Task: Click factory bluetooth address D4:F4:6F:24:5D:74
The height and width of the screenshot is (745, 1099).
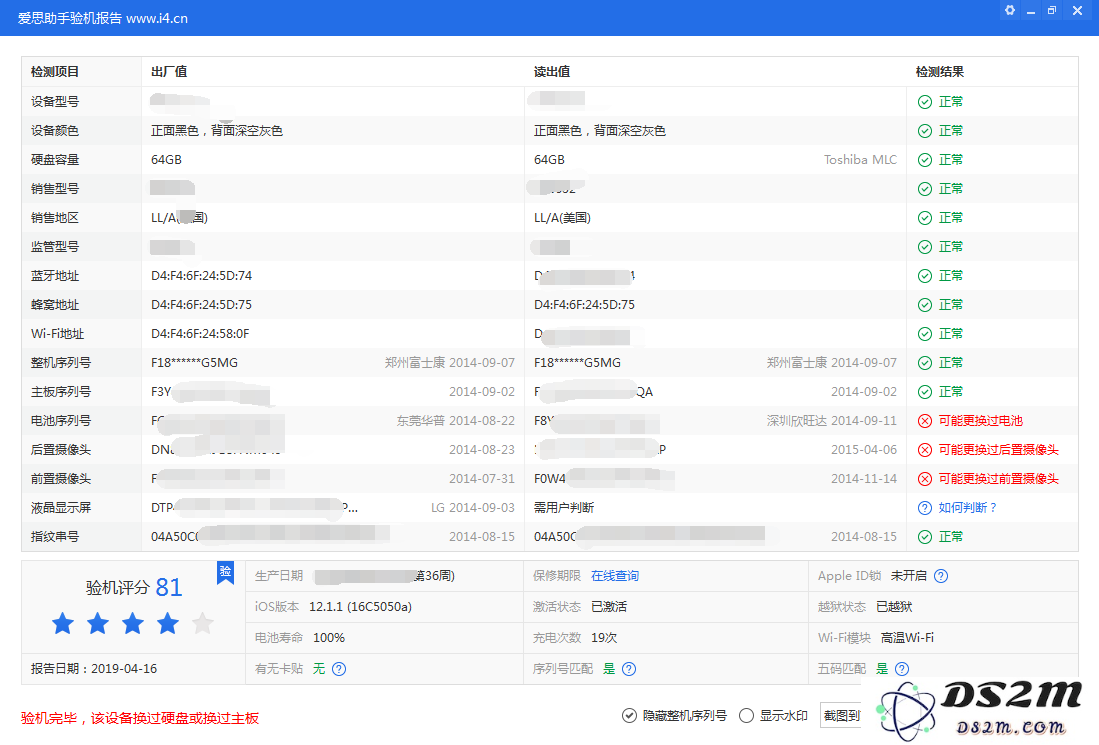Action: point(201,276)
